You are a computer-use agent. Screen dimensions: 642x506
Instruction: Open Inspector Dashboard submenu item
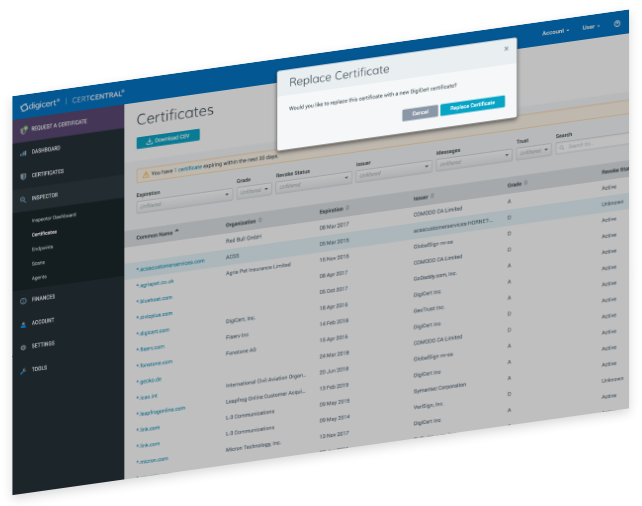[x=54, y=217]
